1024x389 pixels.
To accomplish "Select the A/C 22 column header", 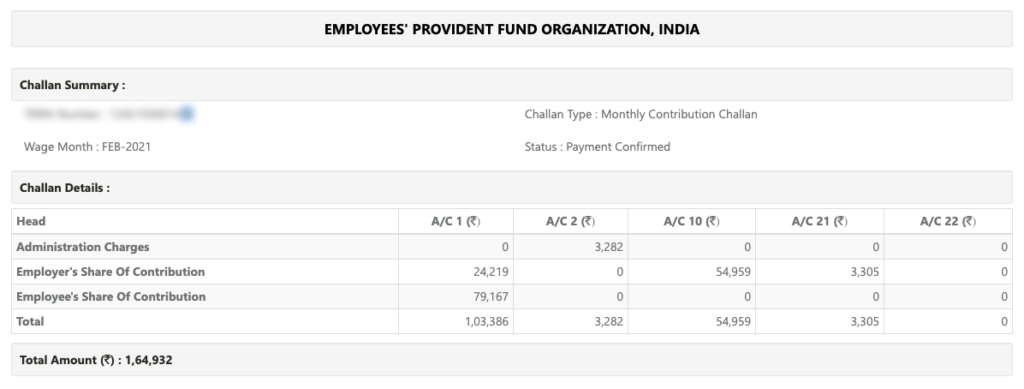I will pyautogui.click(x=948, y=221).
